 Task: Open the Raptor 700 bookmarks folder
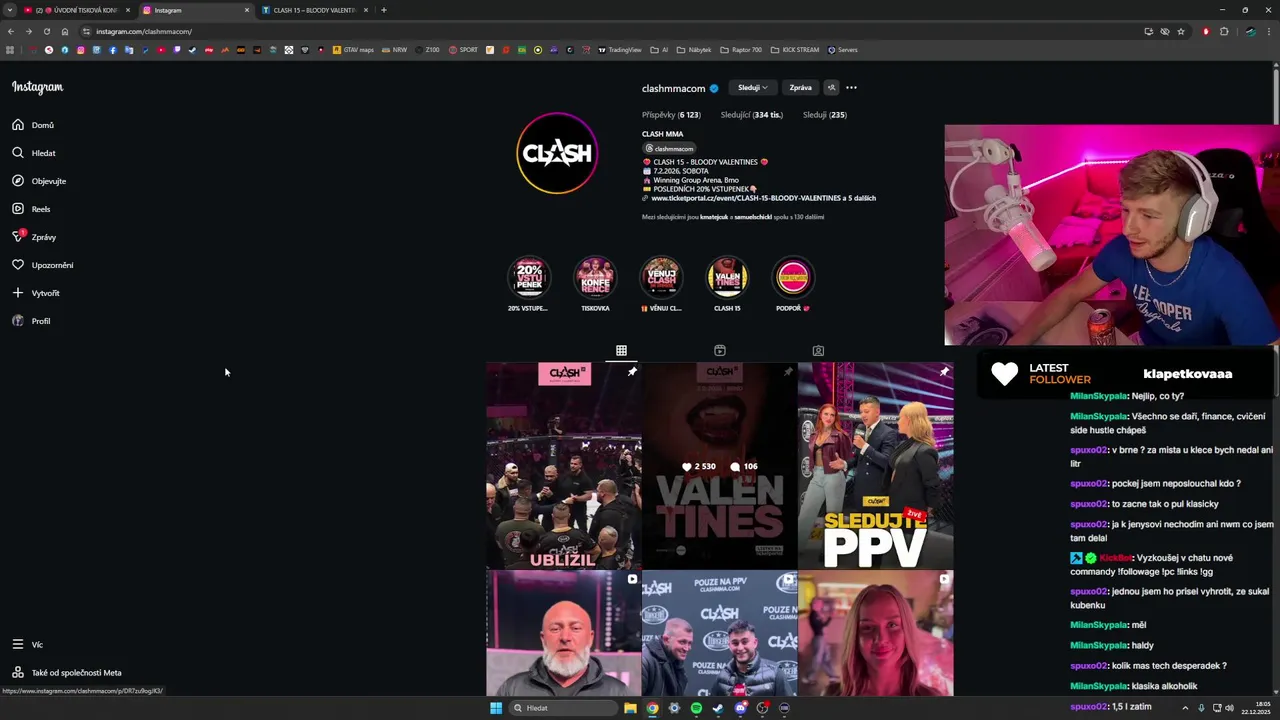click(x=740, y=50)
